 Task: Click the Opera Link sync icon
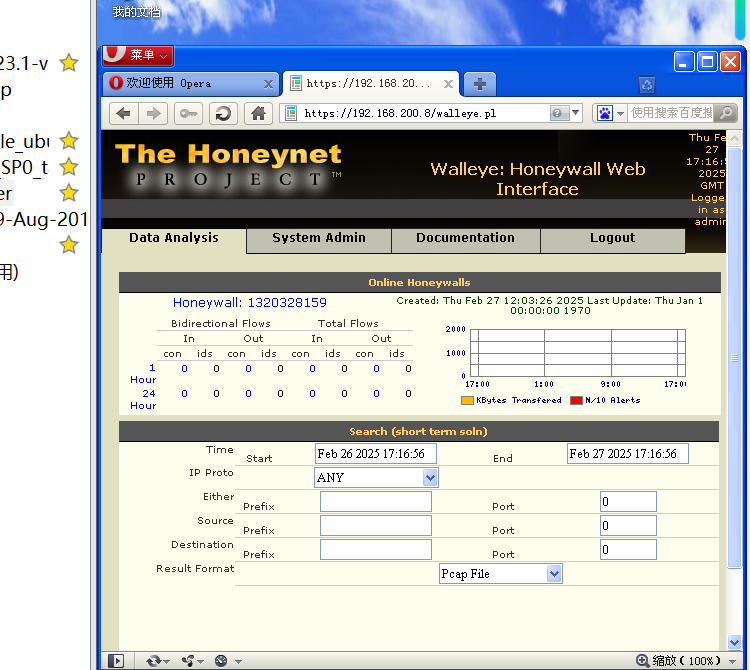(x=154, y=661)
